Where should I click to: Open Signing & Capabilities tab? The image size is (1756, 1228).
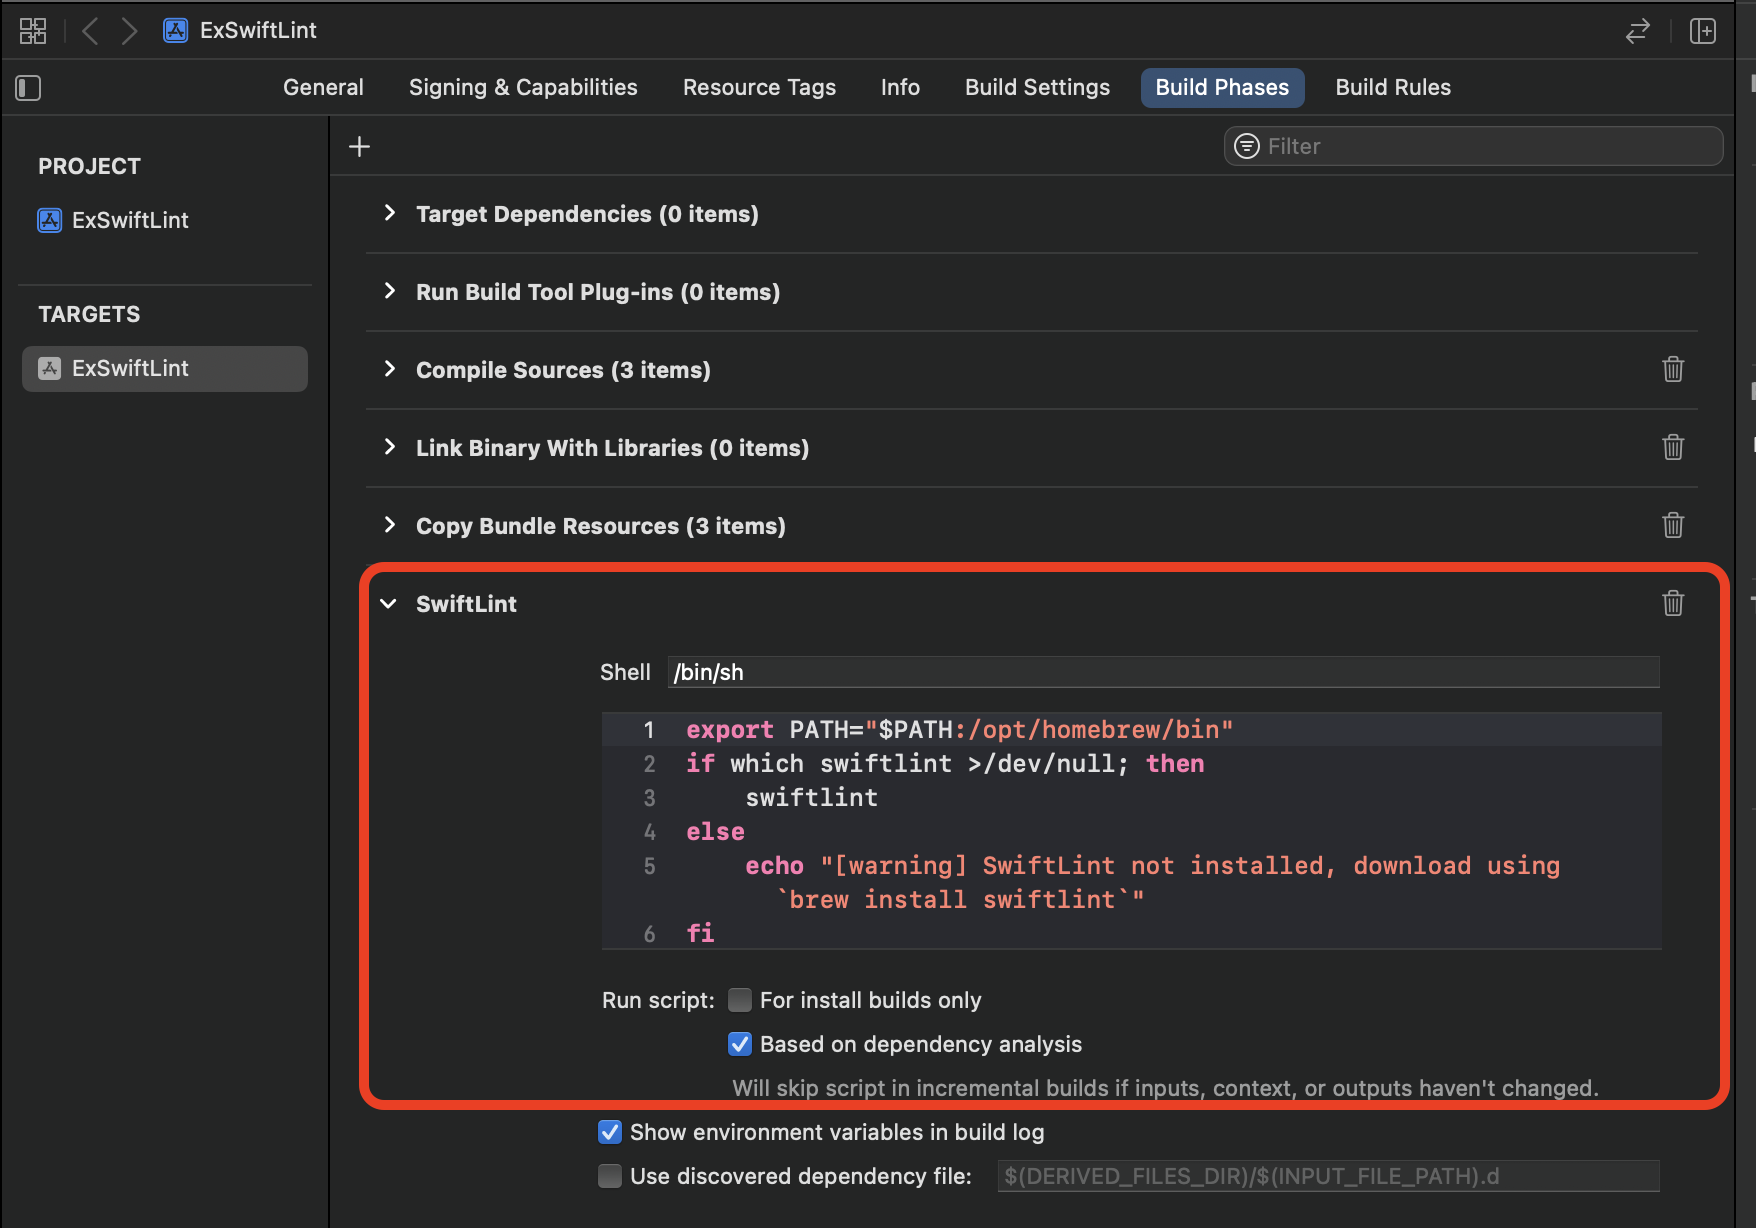coord(523,88)
